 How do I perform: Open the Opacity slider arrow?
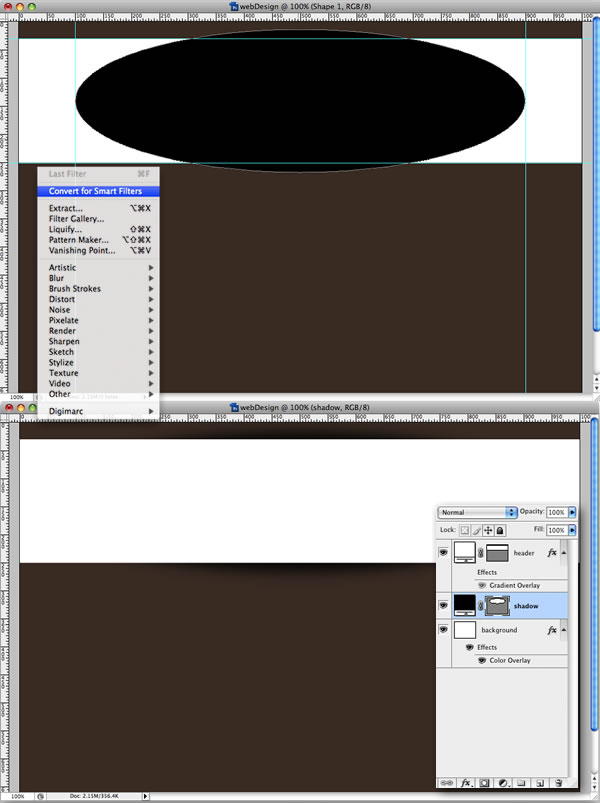pos(572,512)
